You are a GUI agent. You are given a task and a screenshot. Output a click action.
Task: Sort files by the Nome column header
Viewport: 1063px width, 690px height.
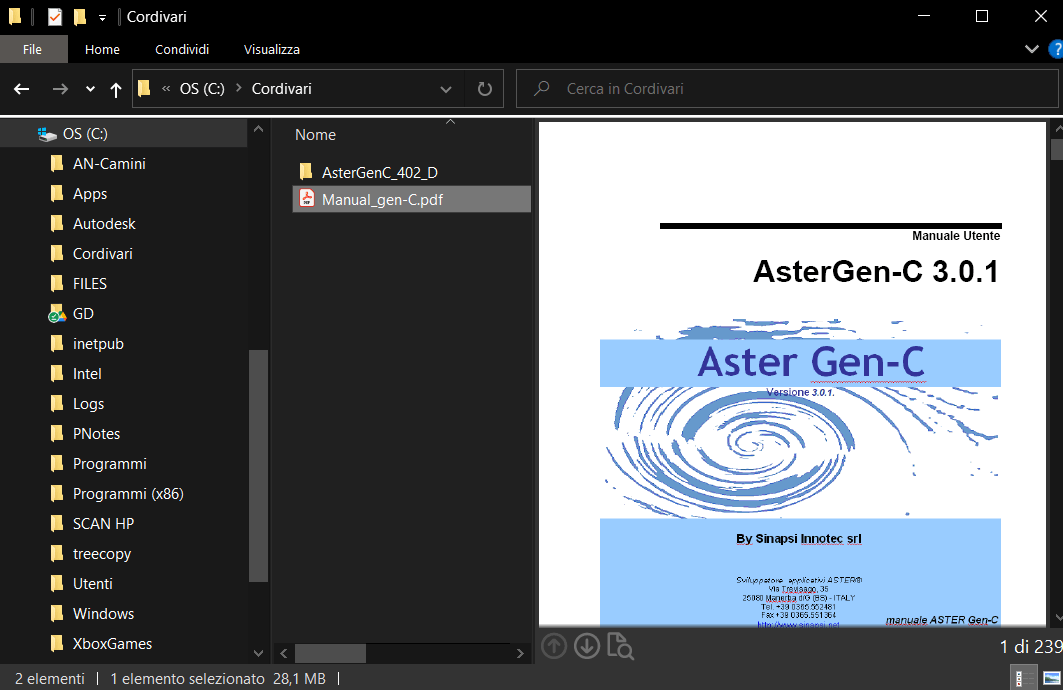315,135
